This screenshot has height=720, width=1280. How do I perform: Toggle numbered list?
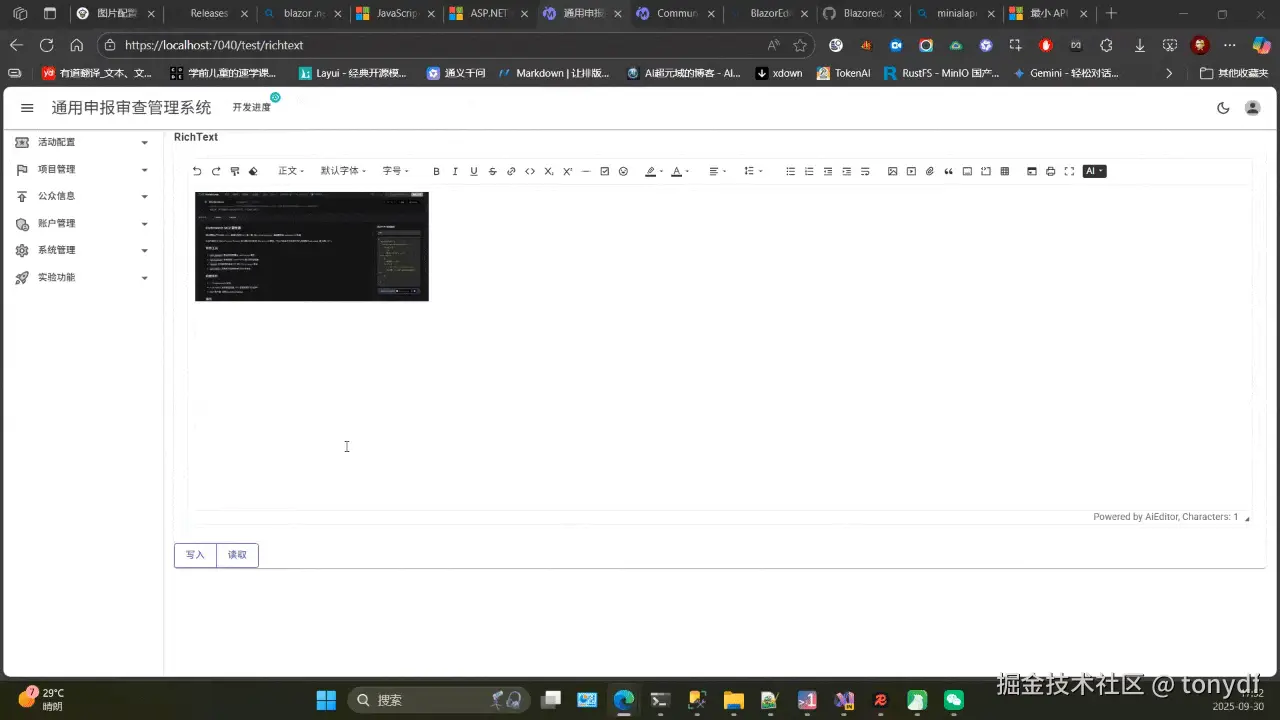click(x=809, y=171)
